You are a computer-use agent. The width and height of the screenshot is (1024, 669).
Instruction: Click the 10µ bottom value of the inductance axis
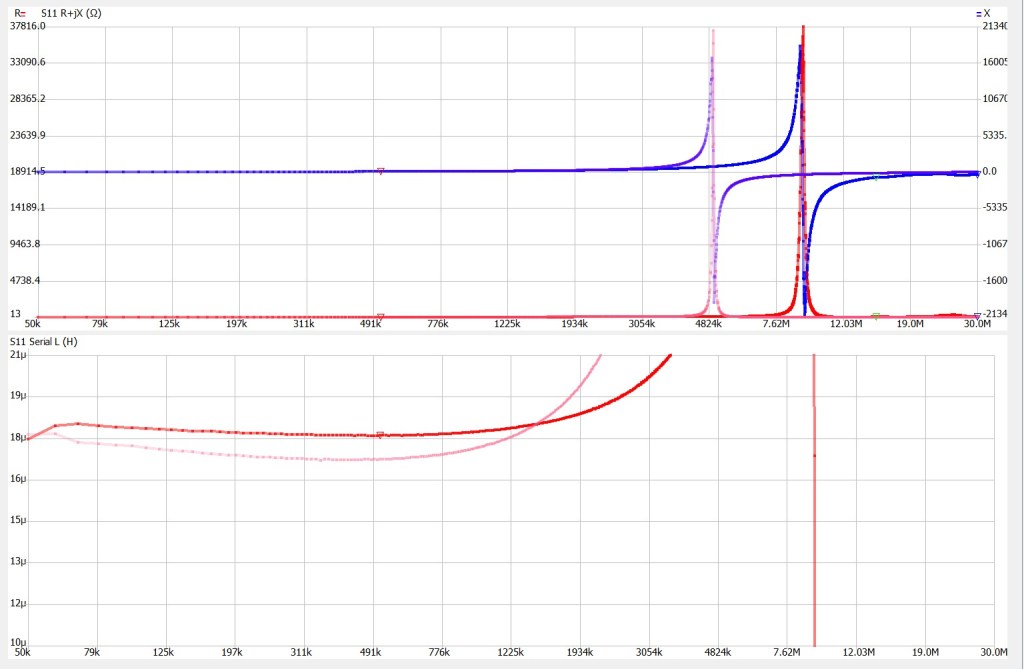coord(17,643)
